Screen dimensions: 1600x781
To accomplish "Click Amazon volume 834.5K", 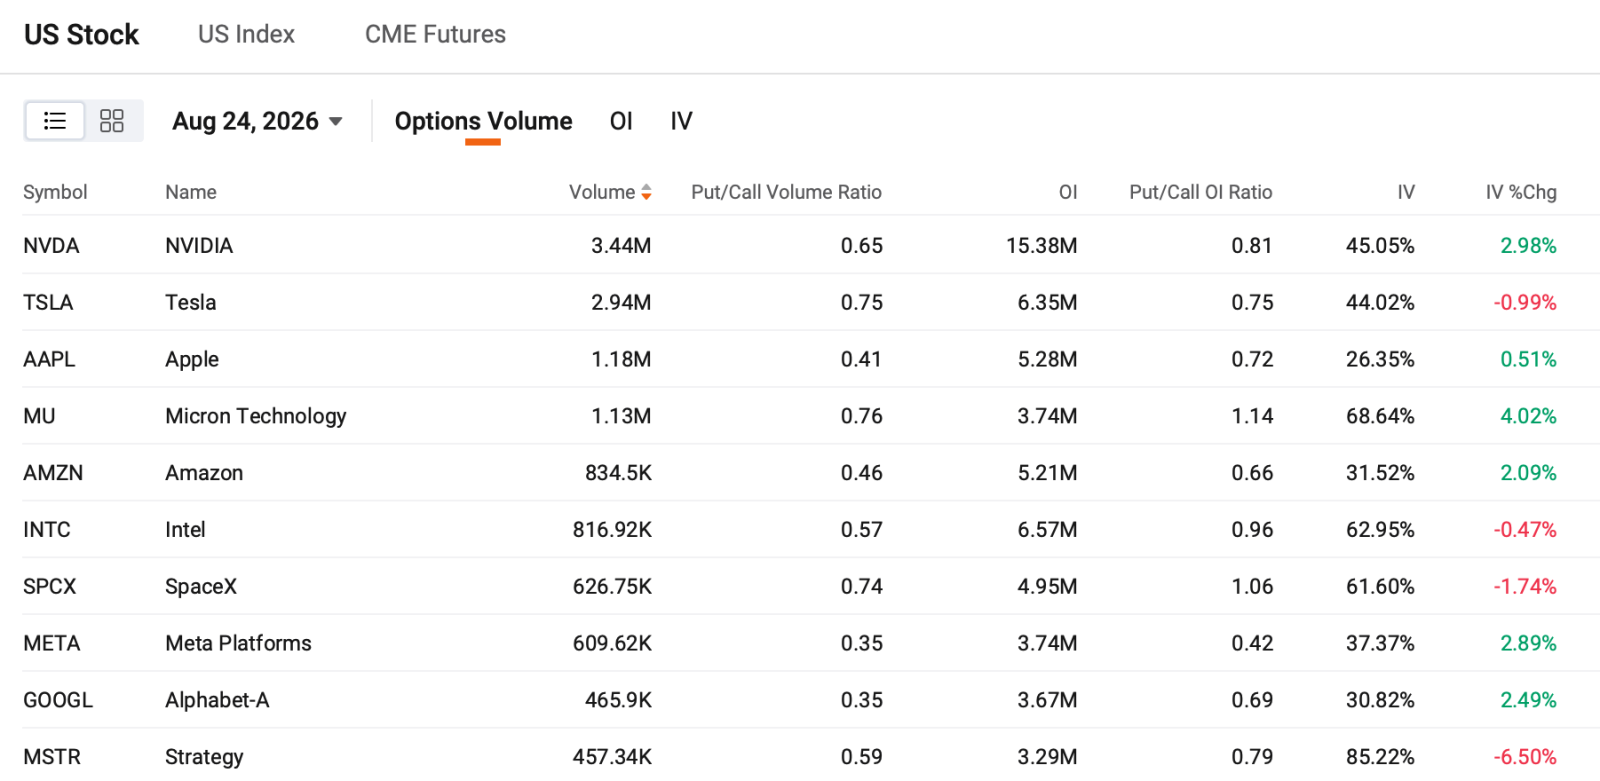I will point(618,473).
